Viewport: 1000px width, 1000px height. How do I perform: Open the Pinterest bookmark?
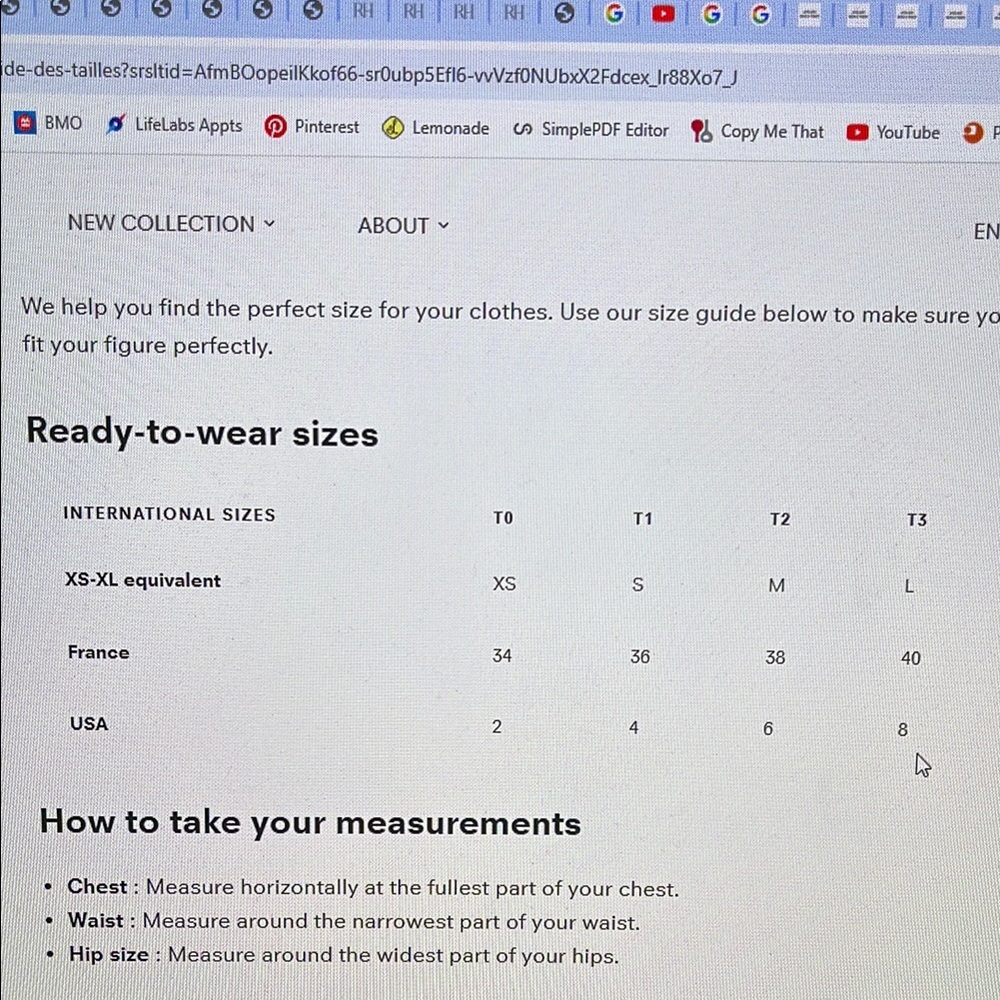[312, 127]
